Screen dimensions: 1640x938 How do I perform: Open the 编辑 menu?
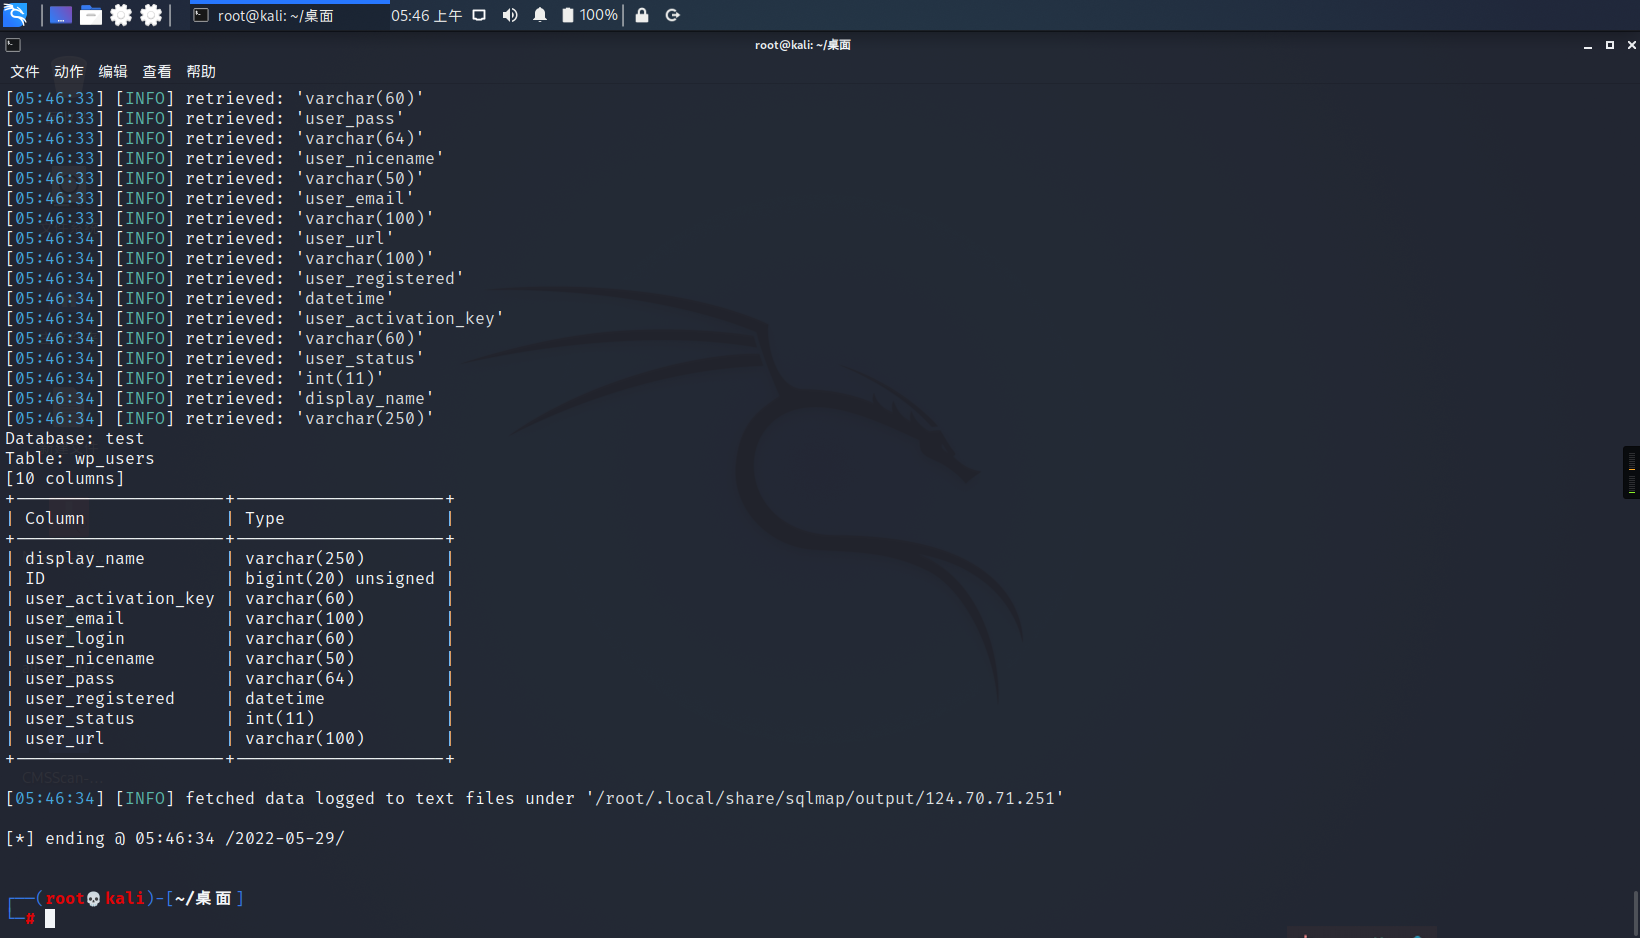[112, 71]
